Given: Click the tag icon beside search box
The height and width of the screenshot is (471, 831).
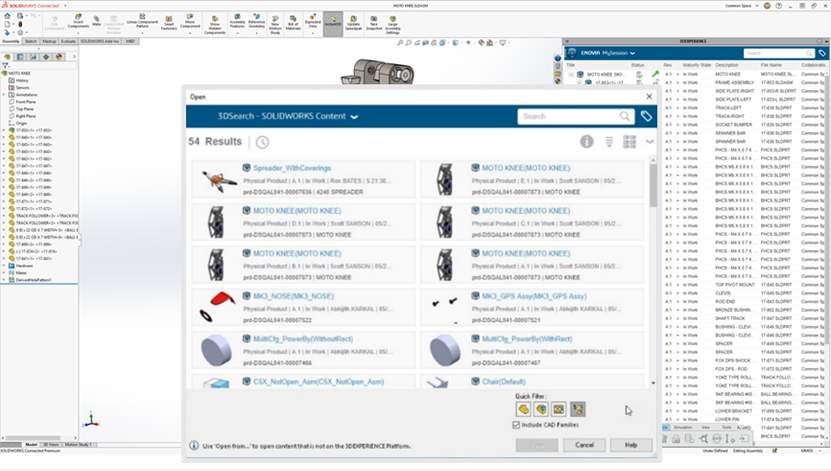Looking at the screenshot, I should (647, 117).
